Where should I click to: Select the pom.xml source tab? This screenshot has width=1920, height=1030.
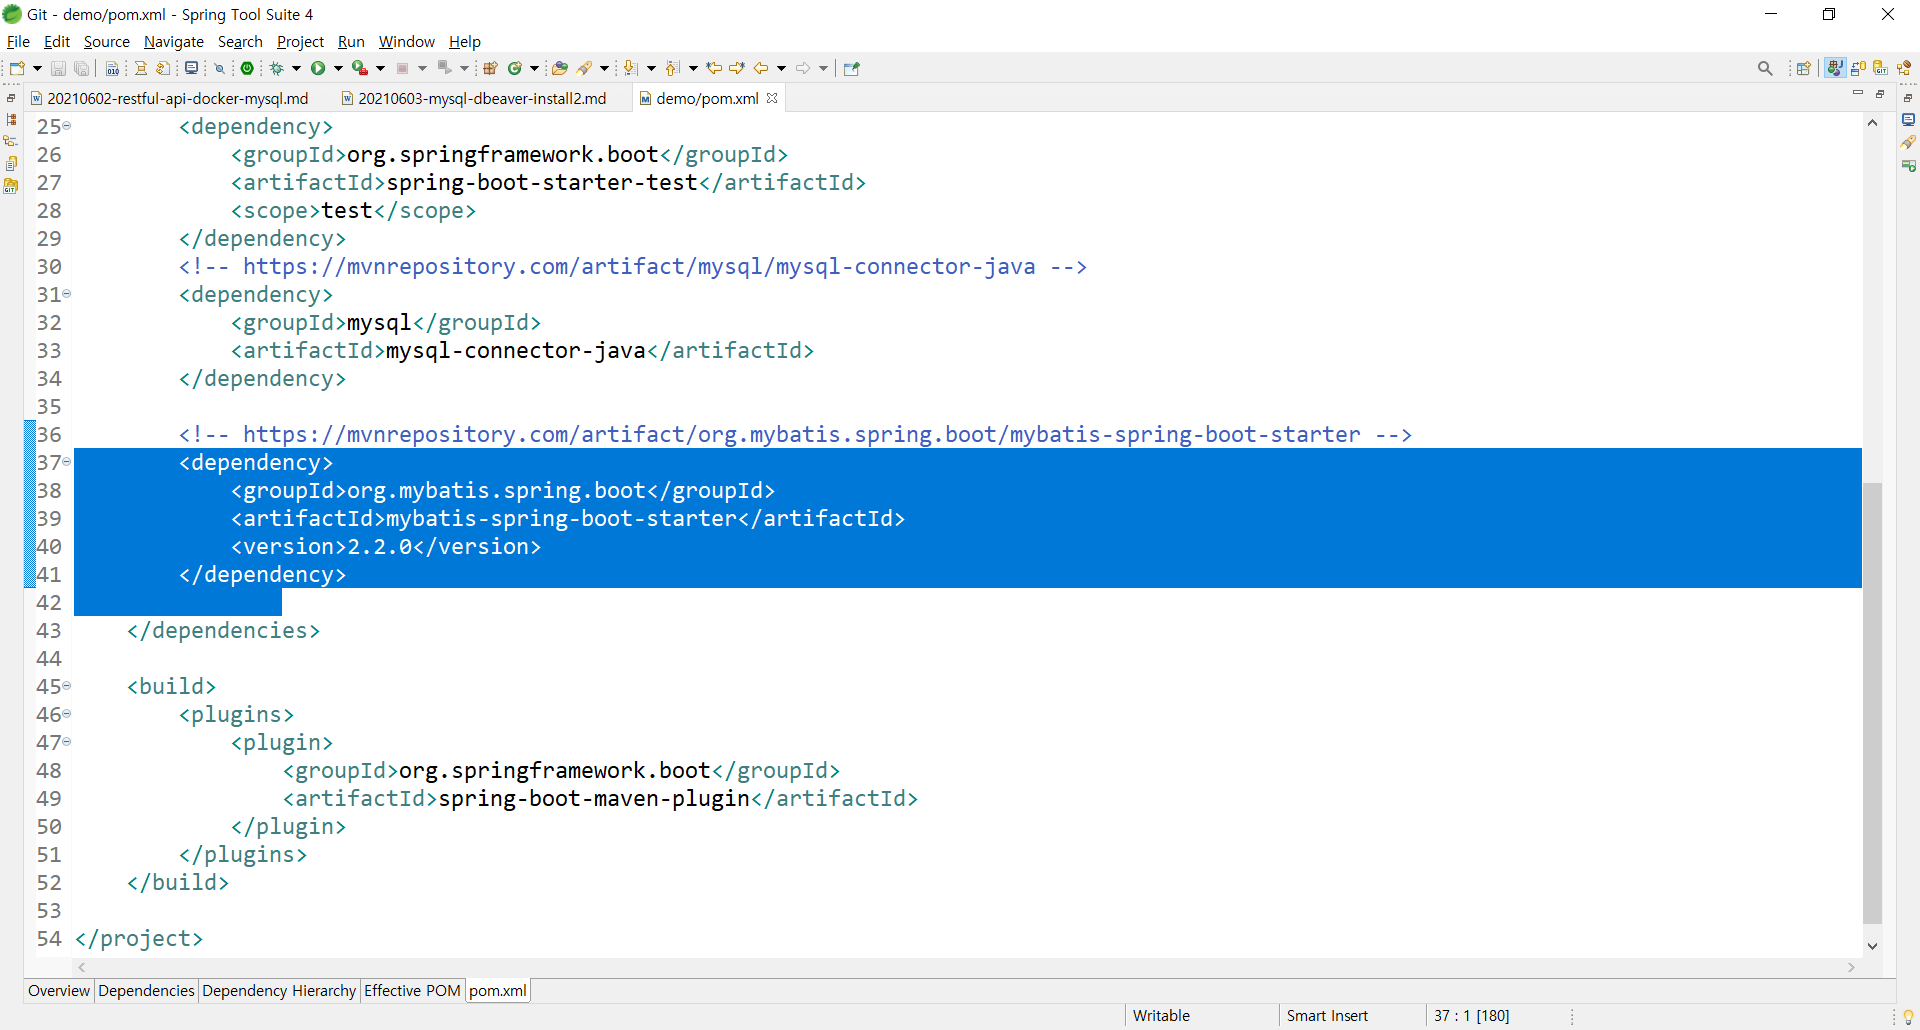pyautogui.click(x=498, y=990)
